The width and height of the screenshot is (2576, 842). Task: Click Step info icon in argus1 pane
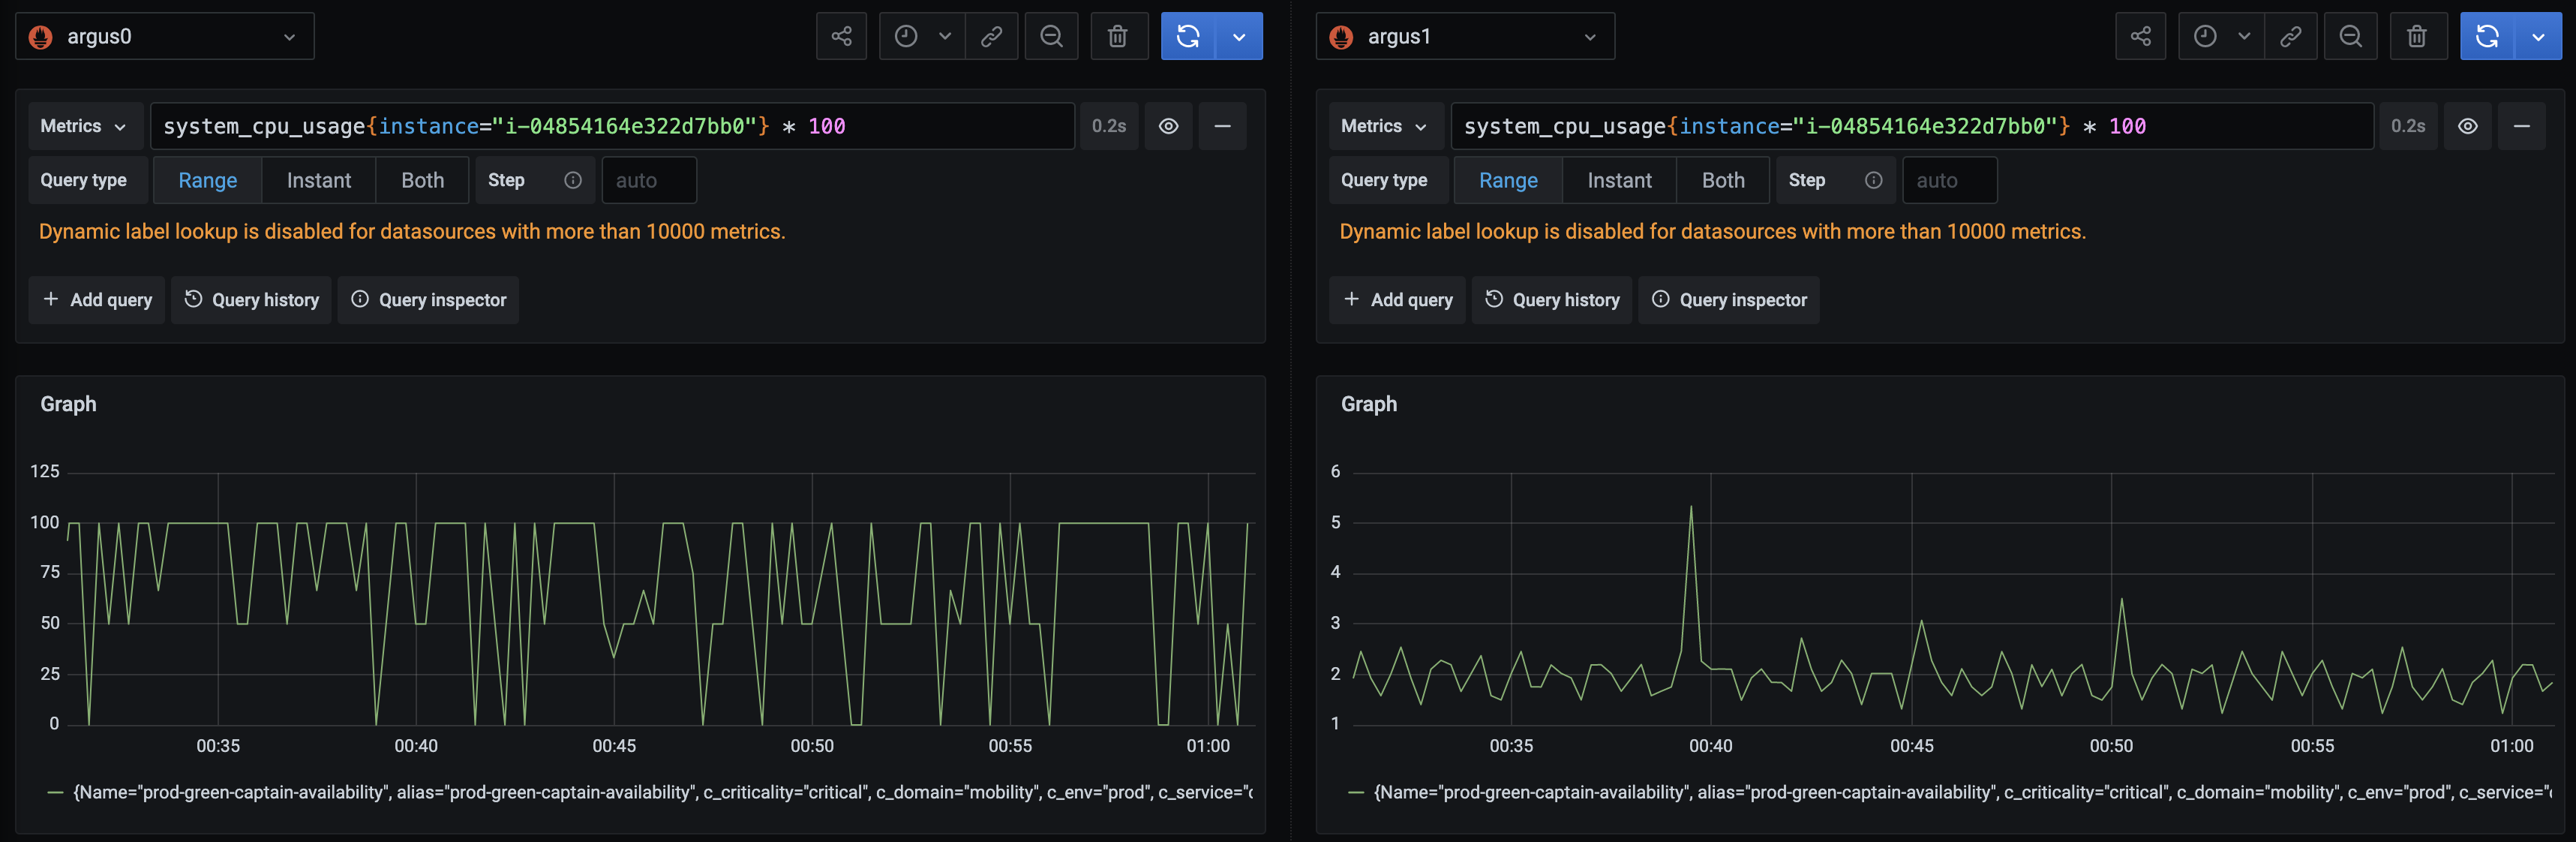pyautogui.click(x=1873, y=181)
